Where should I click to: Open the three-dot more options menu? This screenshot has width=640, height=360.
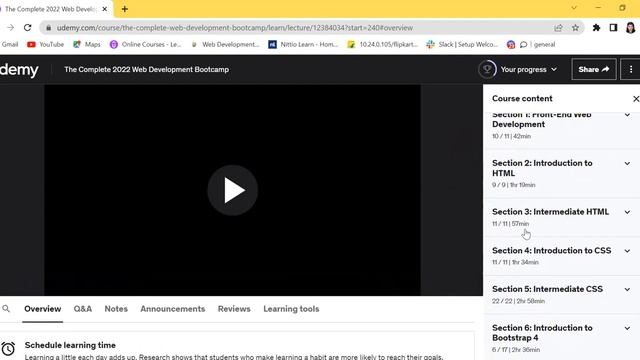click(x=631, y=69)
